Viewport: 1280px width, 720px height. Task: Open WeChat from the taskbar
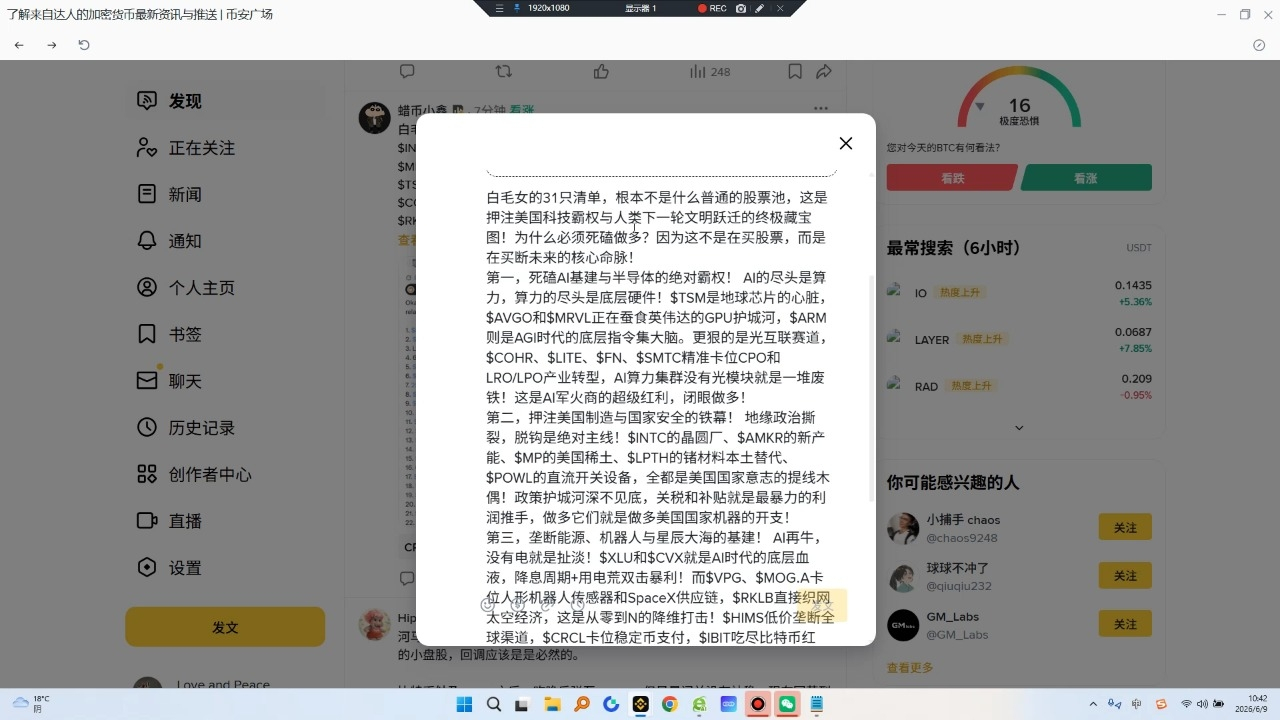pos(787,704)
